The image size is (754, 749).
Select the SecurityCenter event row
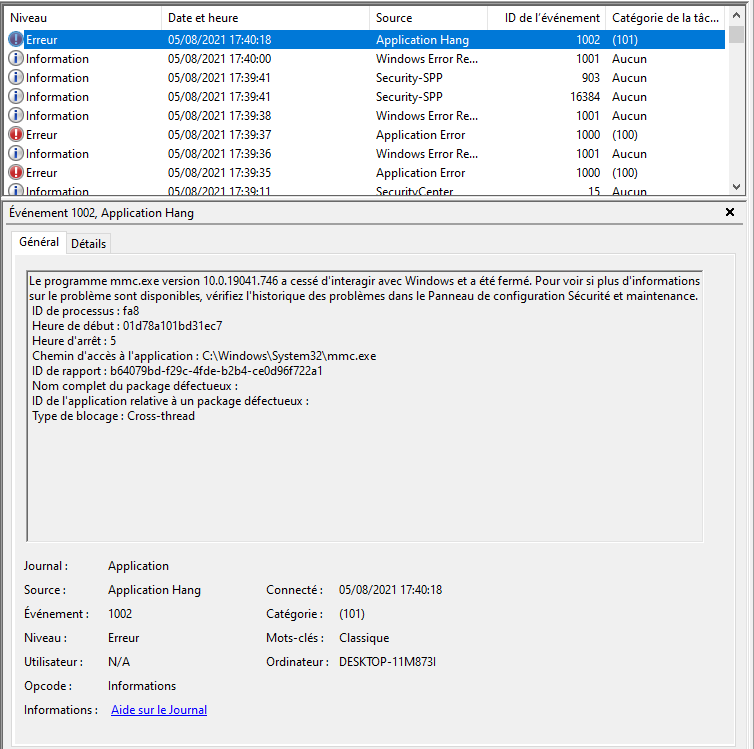366,190
